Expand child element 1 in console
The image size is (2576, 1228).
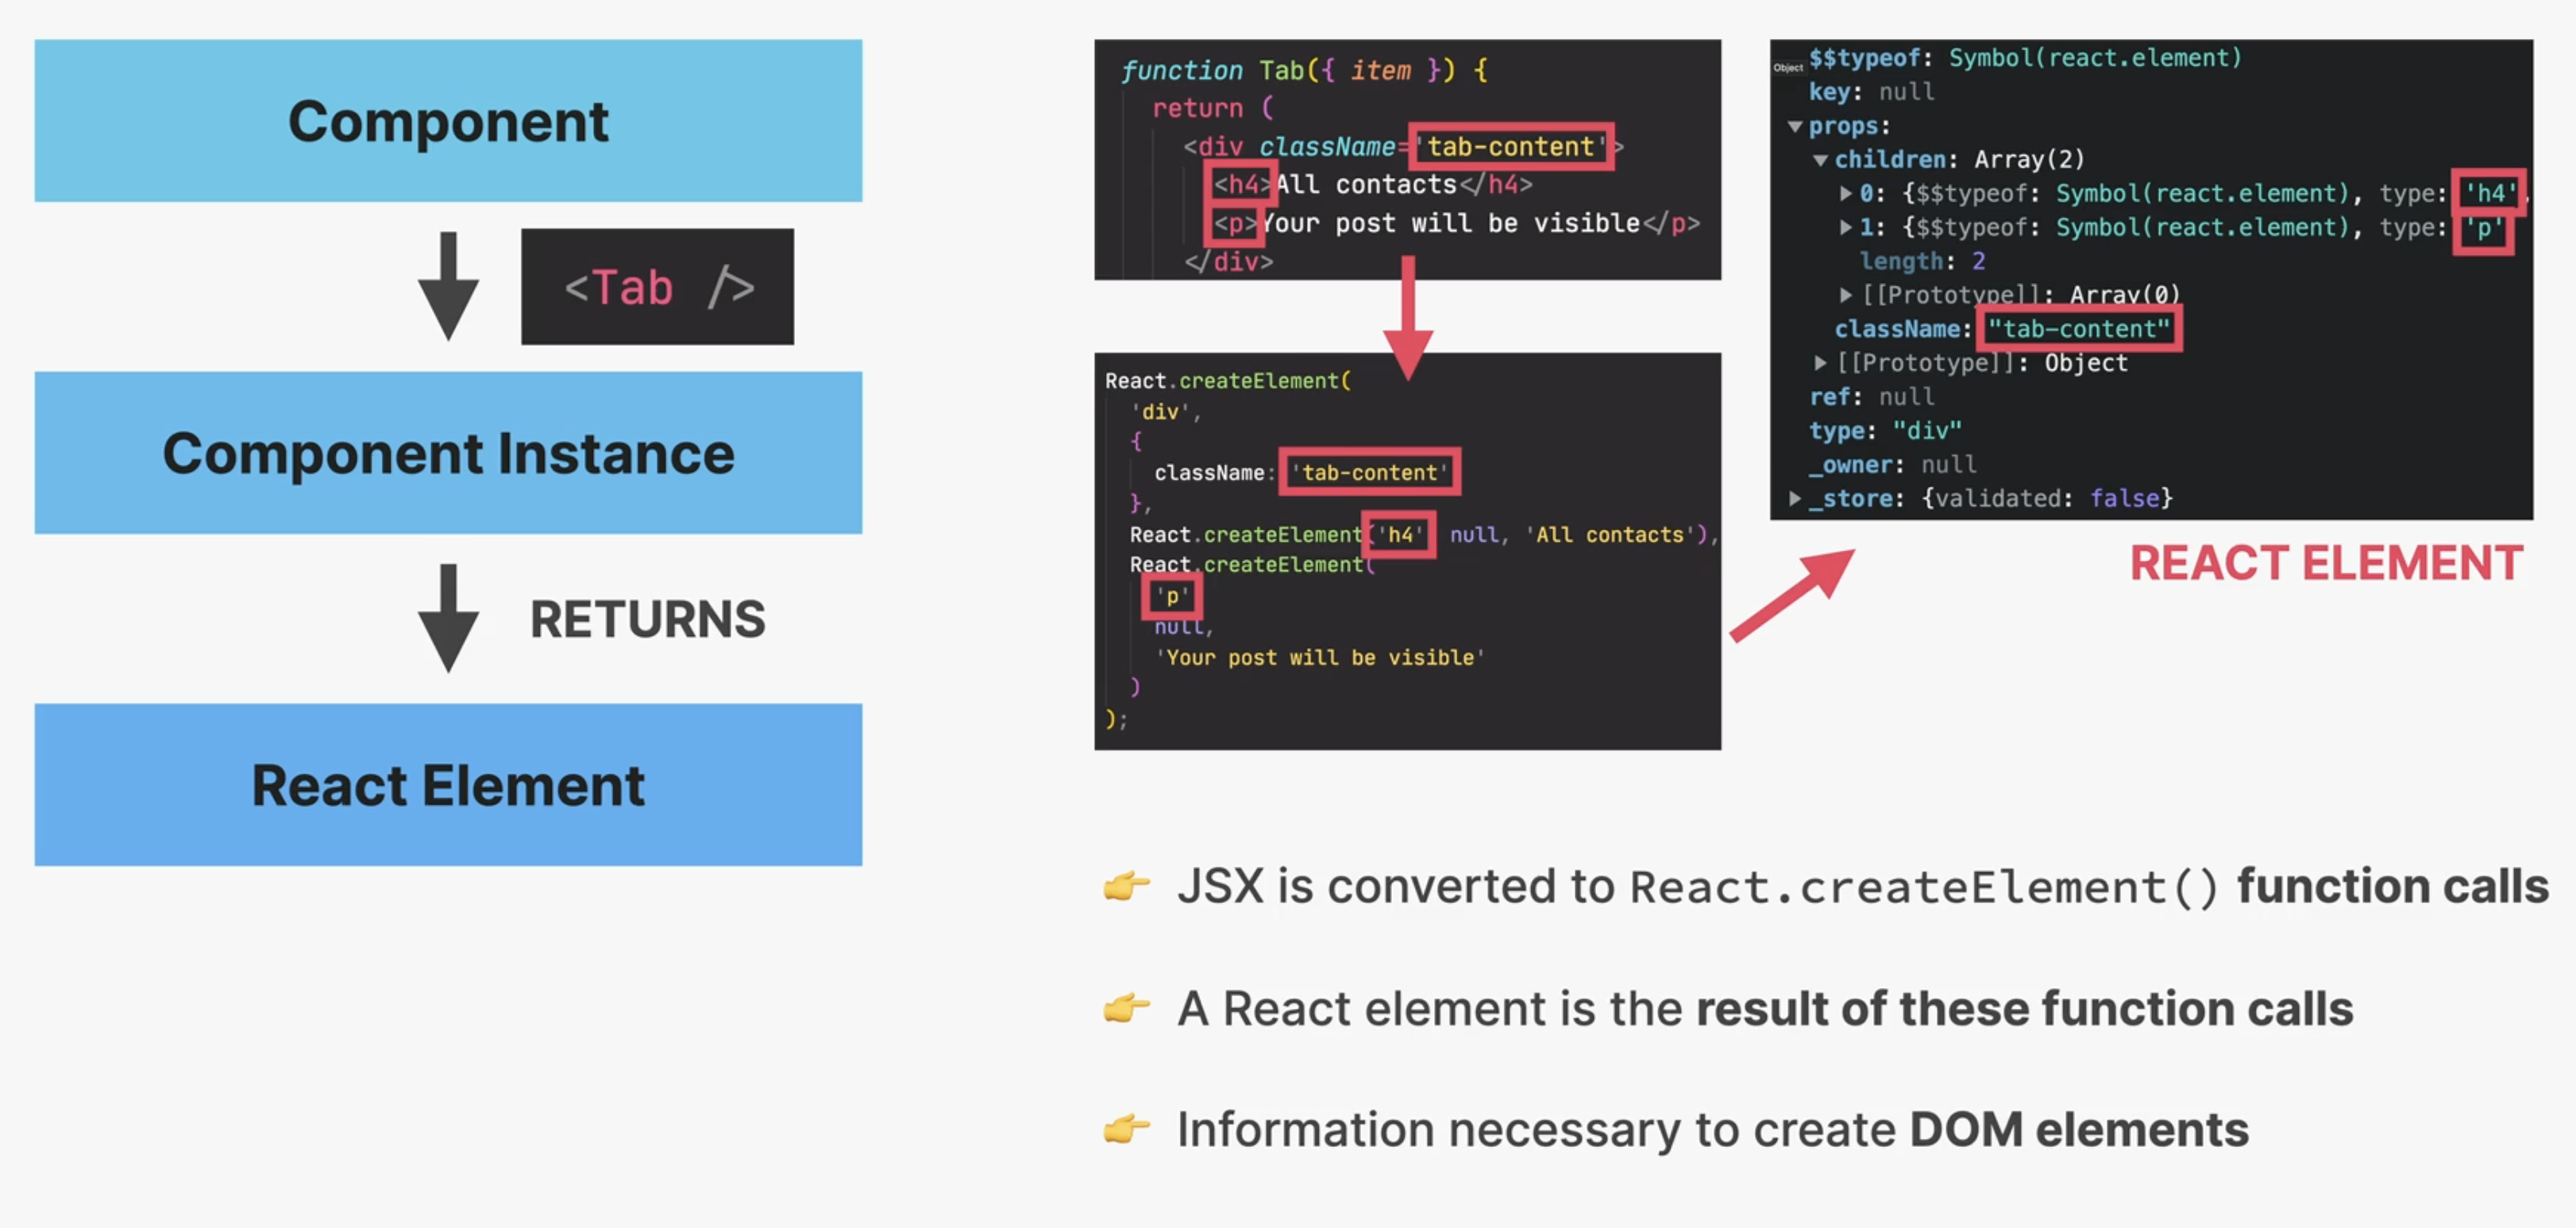point(1846,228)
